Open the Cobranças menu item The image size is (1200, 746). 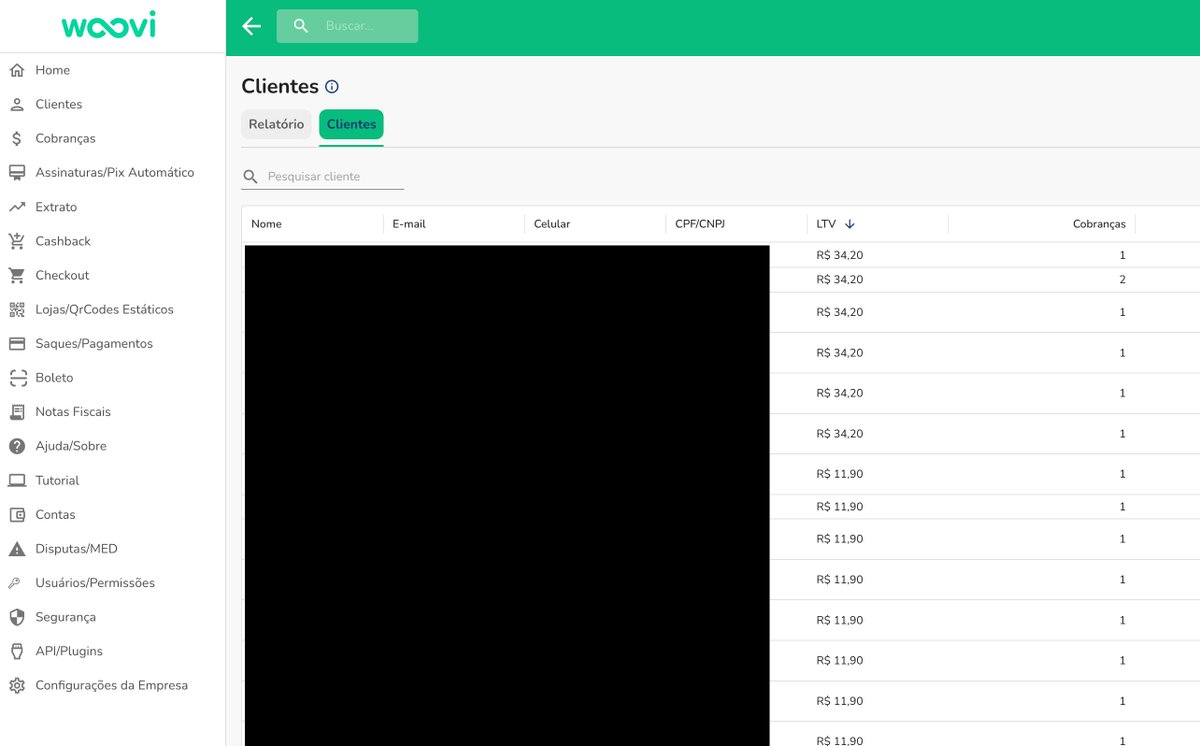click(x=112, y=138)
